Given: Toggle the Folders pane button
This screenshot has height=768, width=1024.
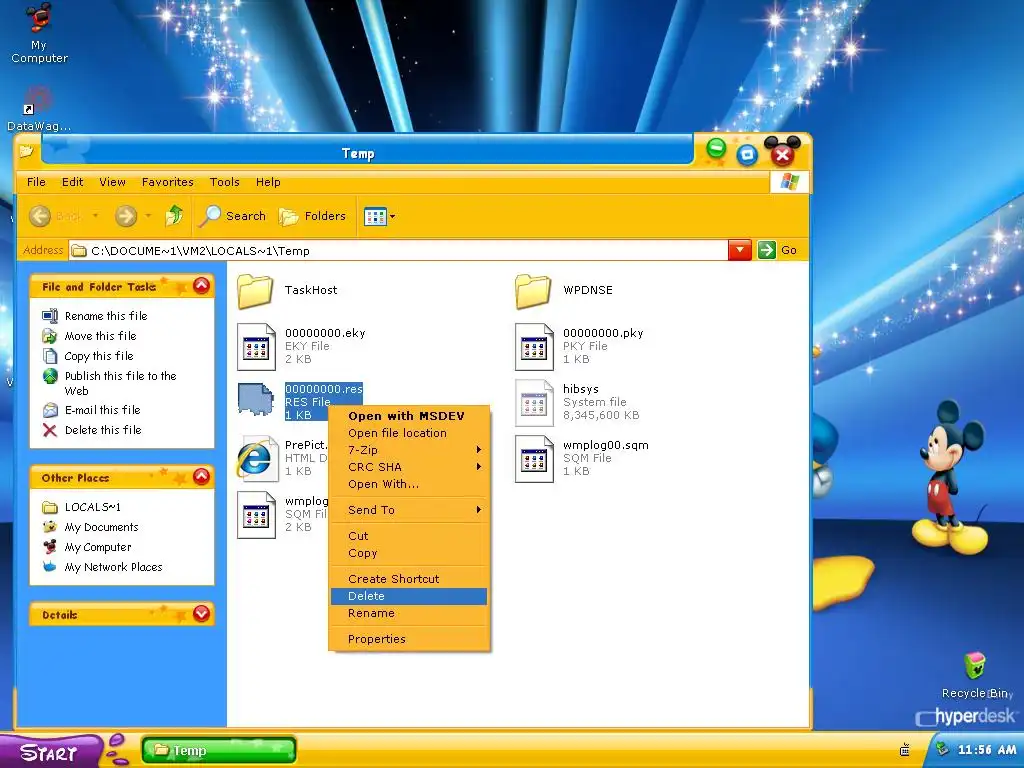Looking at the screenshot, I should click(x=312, y=216).
